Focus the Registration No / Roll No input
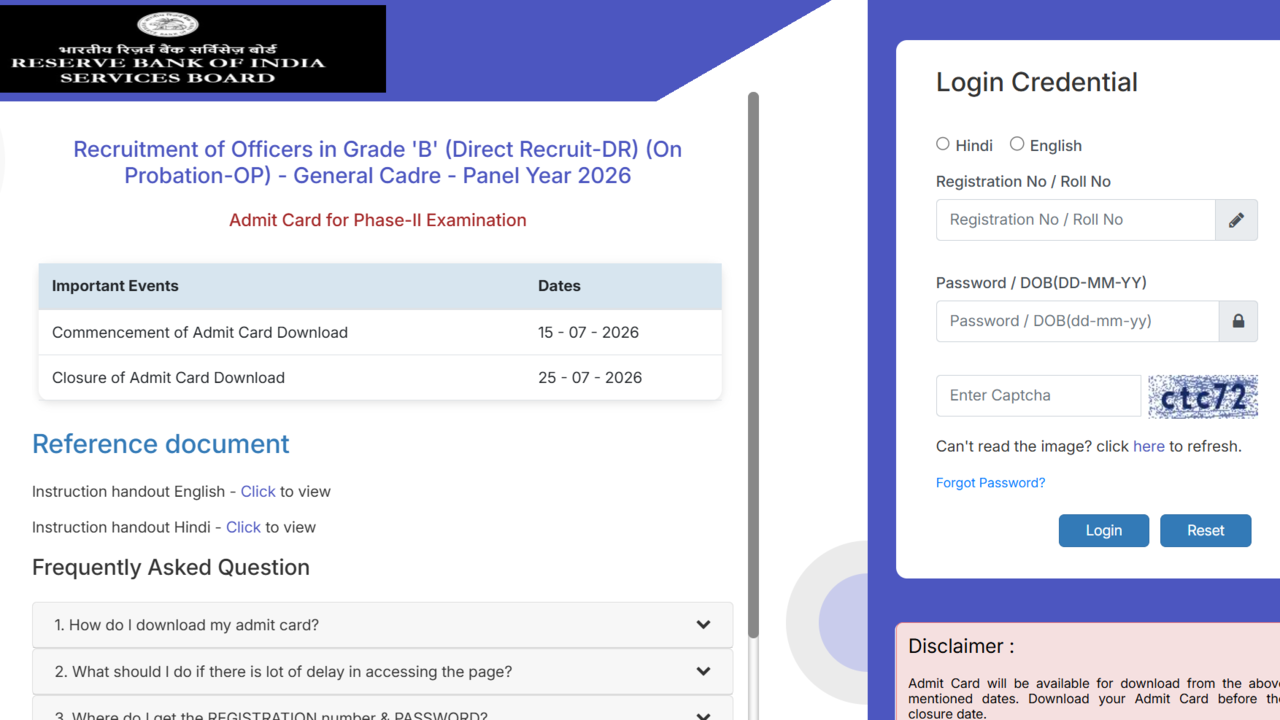The image size is (1280, 720). coord(1076,220)
